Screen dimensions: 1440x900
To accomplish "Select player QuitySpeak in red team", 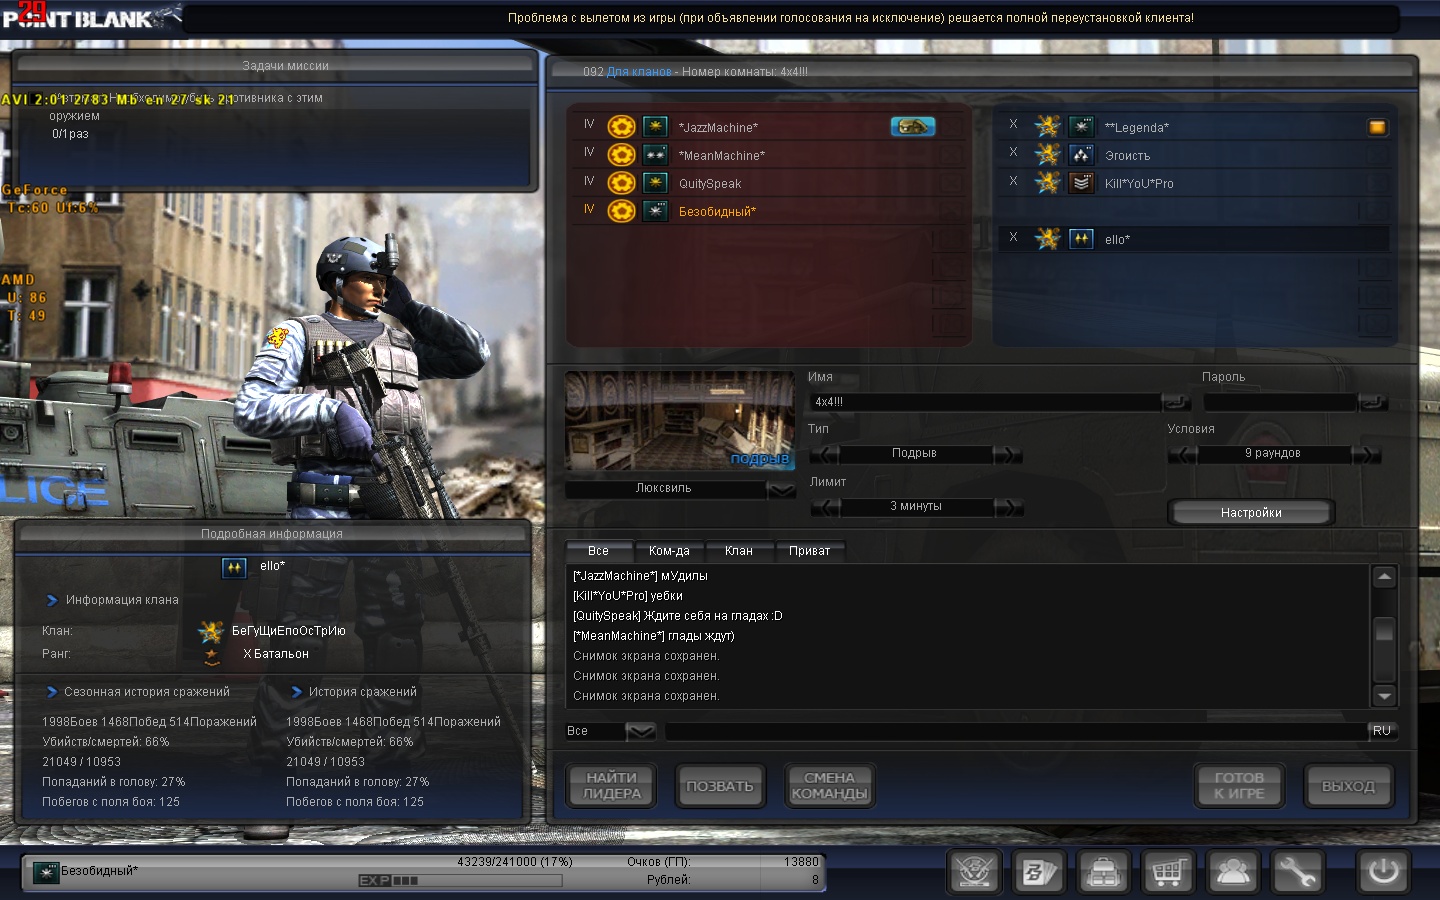I will [770, 183].
